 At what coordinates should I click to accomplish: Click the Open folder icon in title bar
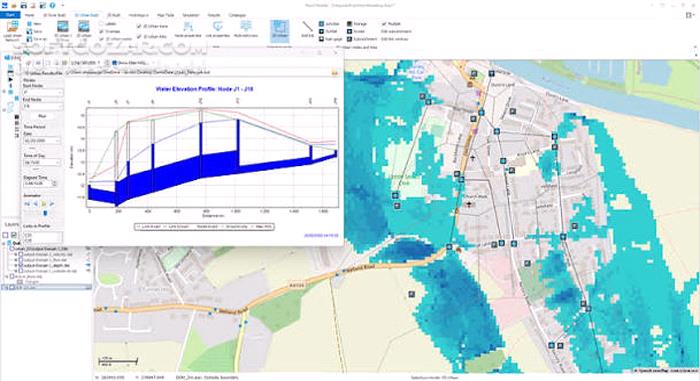coord(14,5)
